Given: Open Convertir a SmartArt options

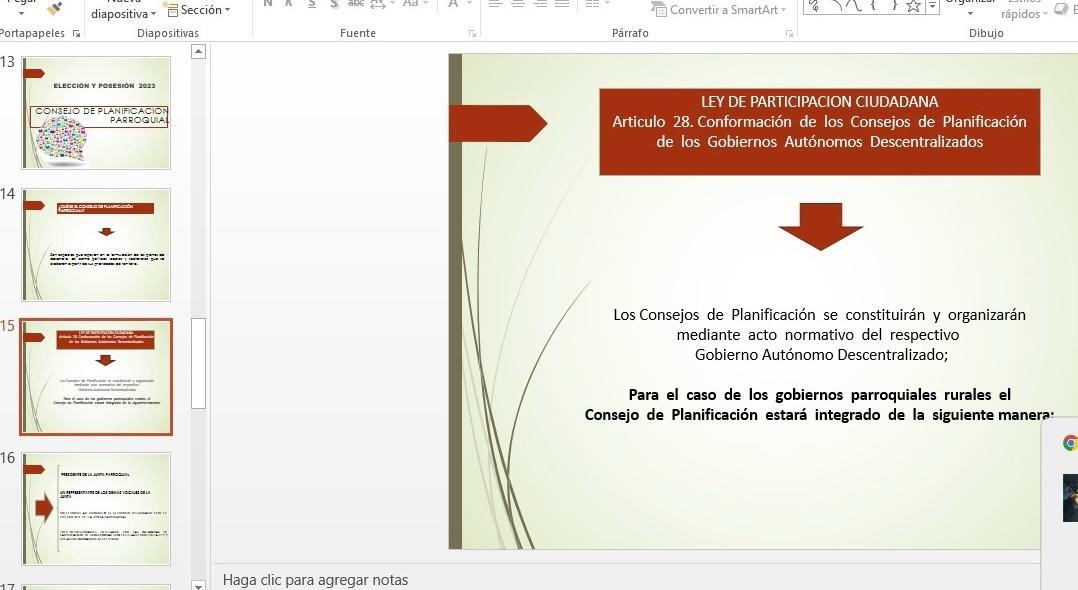Looking at the screenshot, I should [719, 10].
